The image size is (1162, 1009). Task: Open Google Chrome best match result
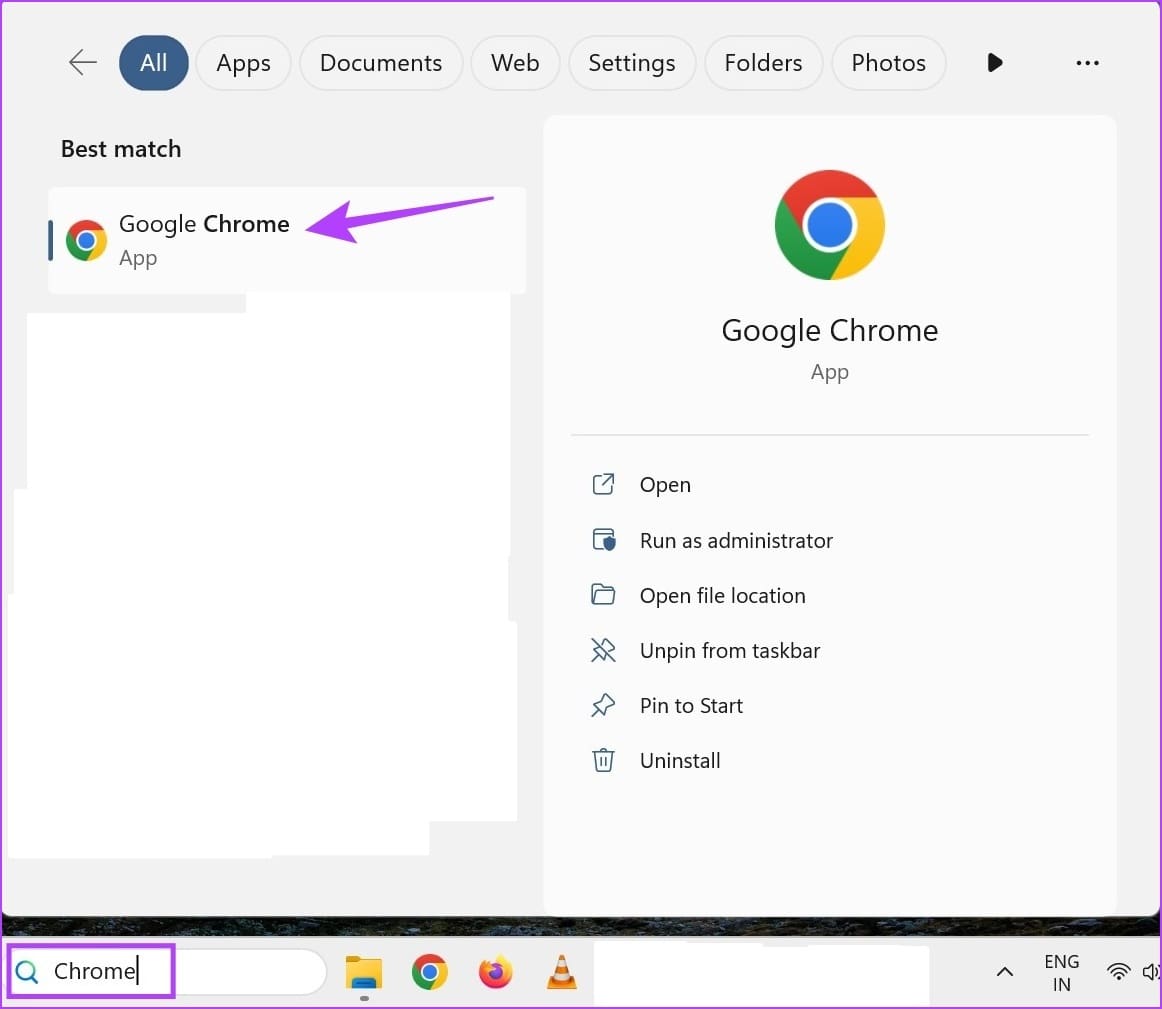click(x=203, y=240)
